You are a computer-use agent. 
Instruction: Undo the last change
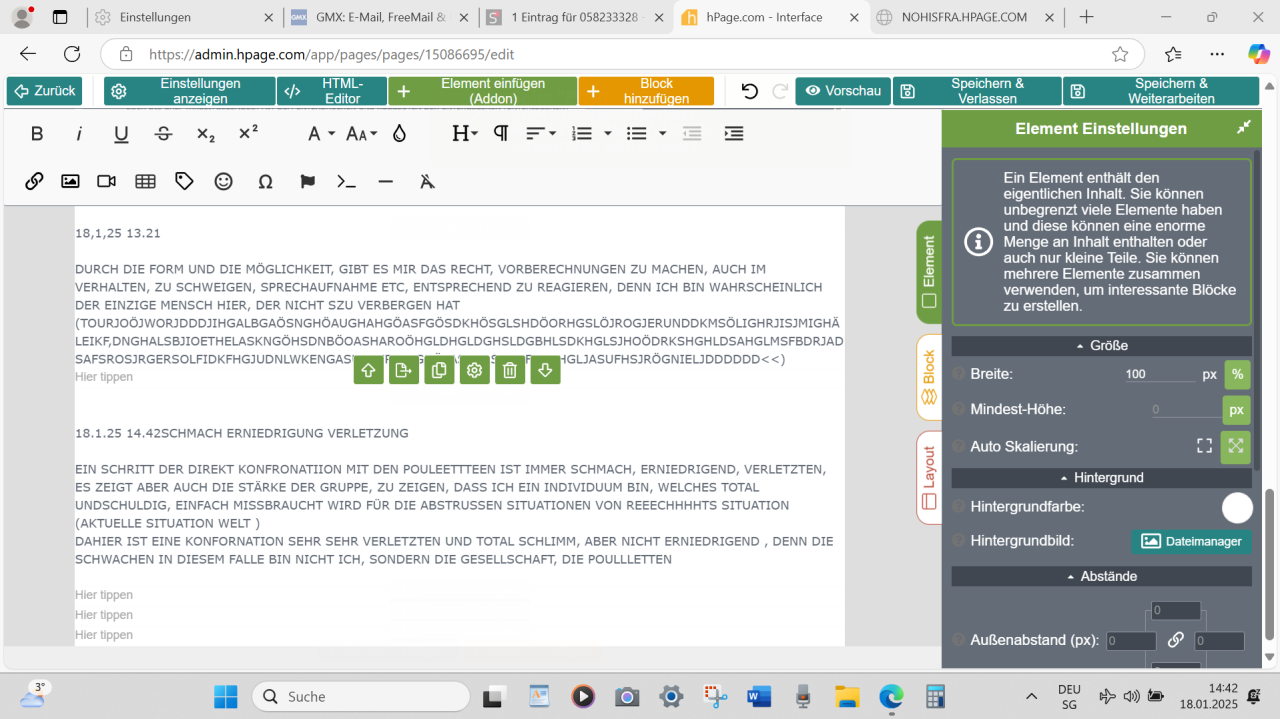(749, 91)
